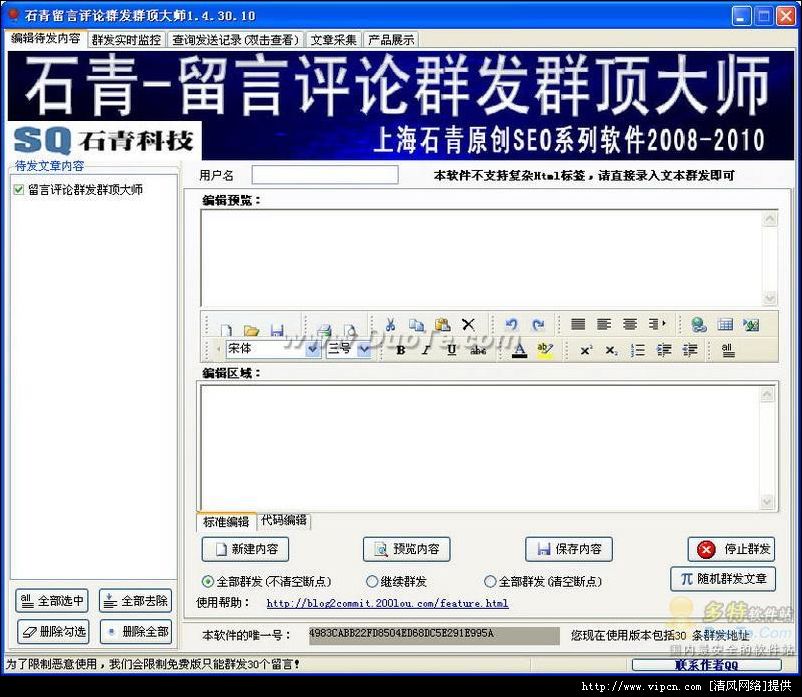802x697 pixels.
Task: Apply subscript formatting
Action: [x=611, y=350]
